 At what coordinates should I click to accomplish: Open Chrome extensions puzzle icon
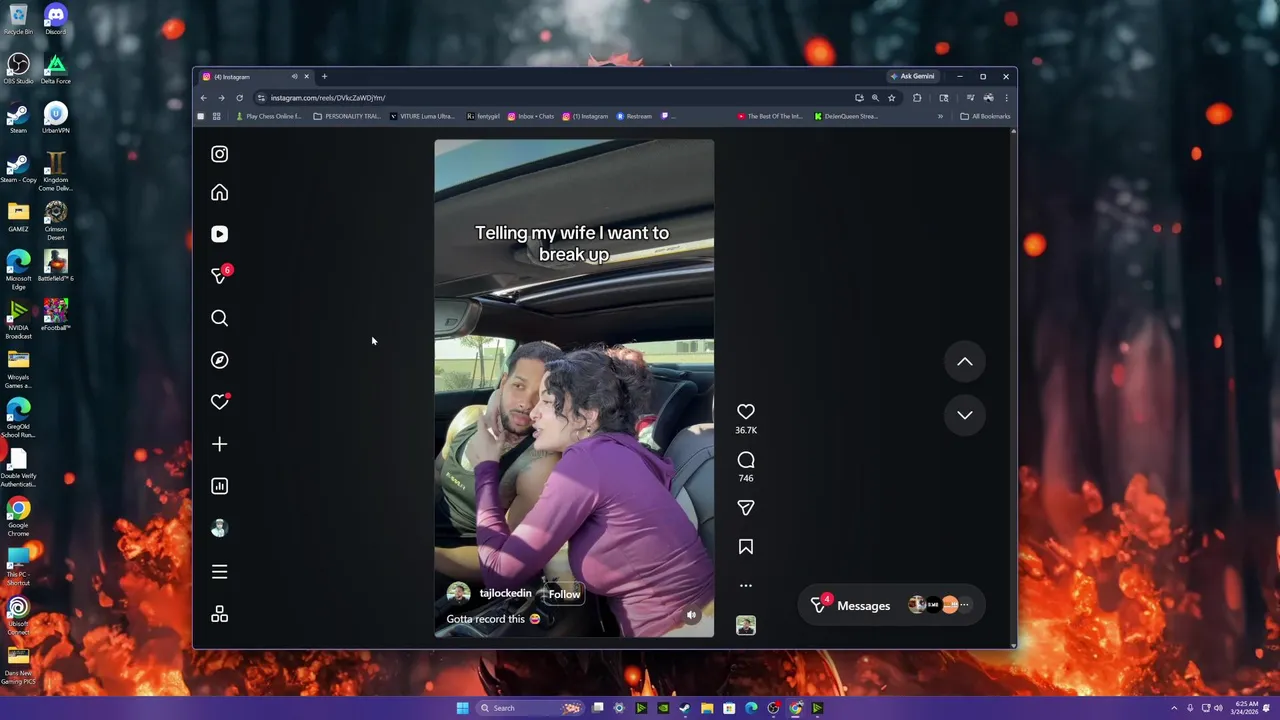click(917, 98)
